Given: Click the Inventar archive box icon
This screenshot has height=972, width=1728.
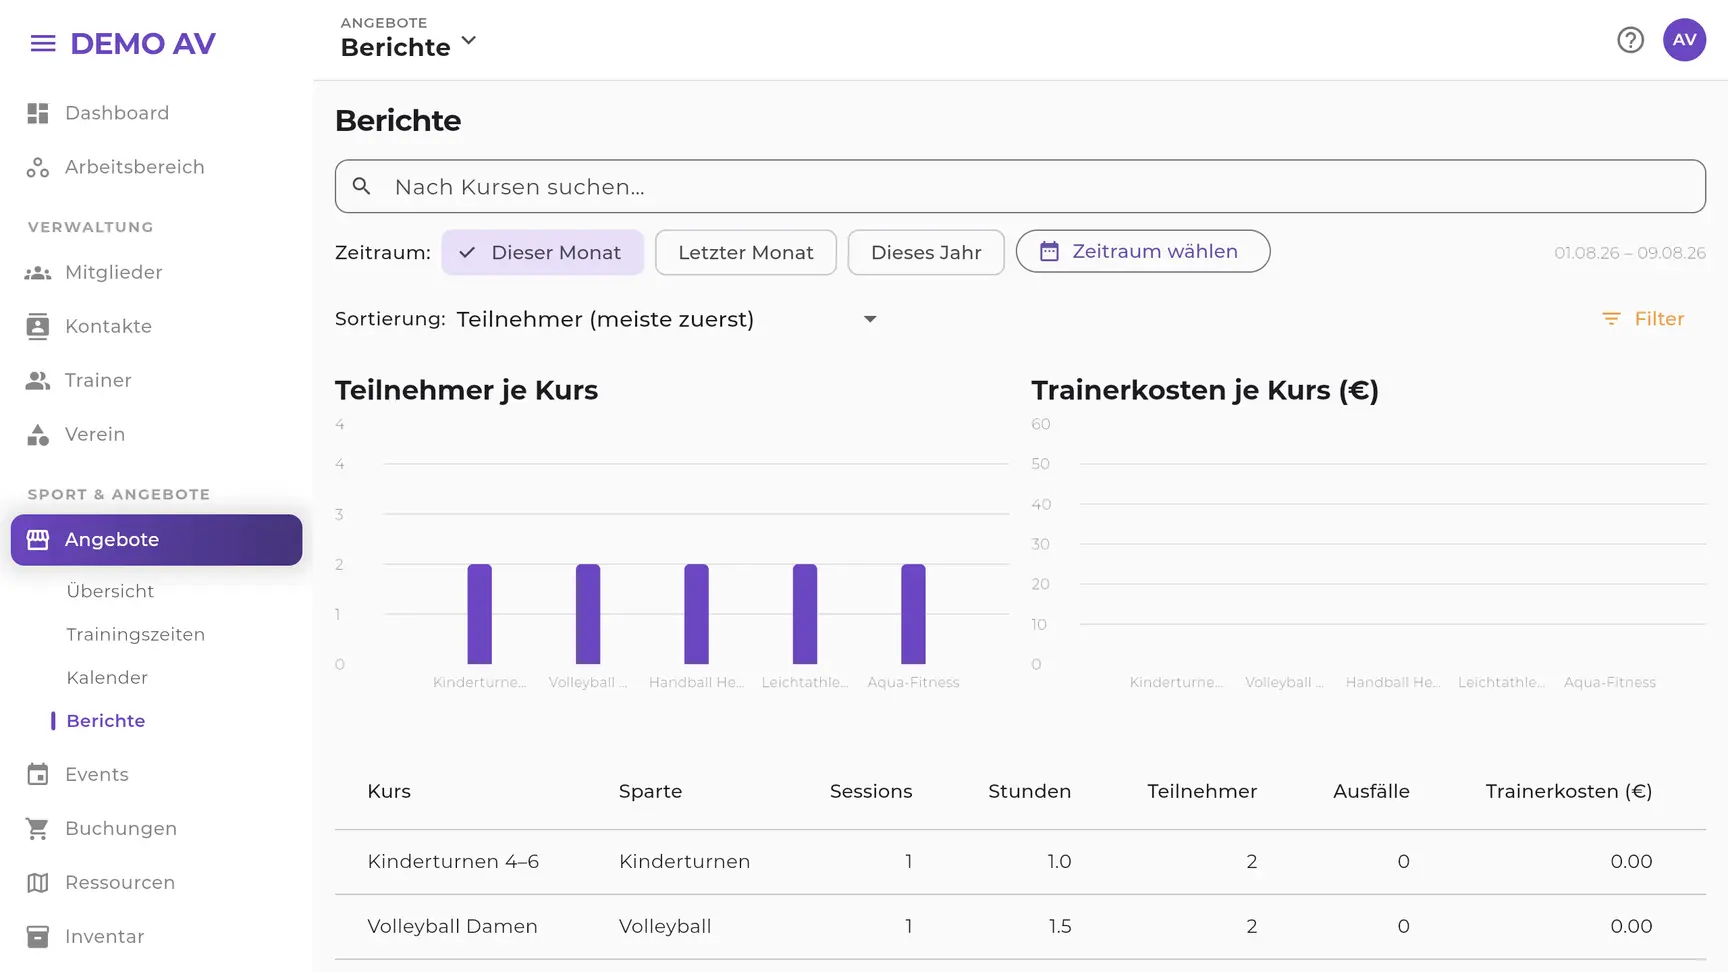Looking at the screenshot, I should click(x=38, y=936).
